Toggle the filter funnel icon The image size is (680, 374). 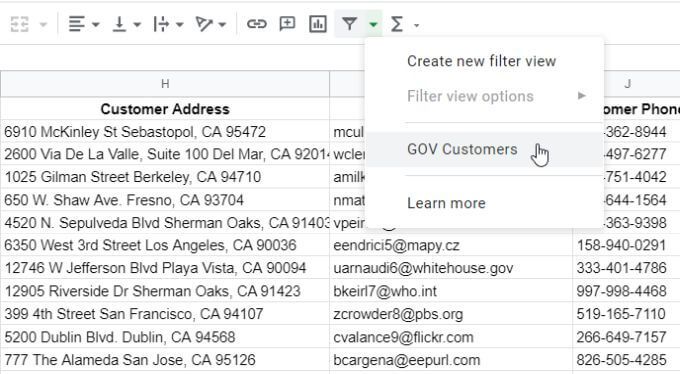point(349,24)
